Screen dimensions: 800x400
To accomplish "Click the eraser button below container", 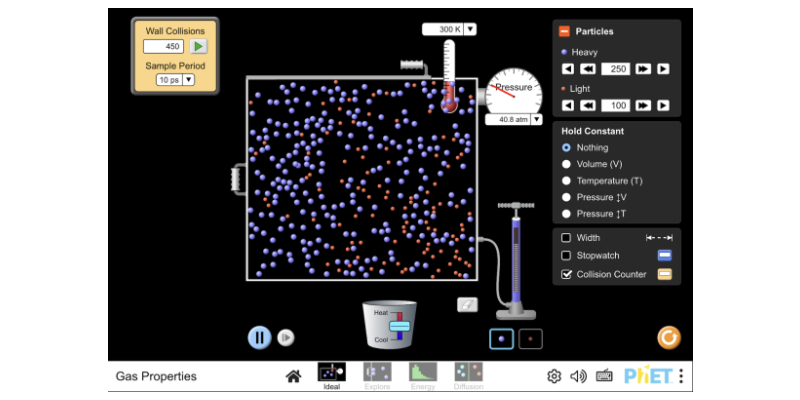I will coord(467,305).
